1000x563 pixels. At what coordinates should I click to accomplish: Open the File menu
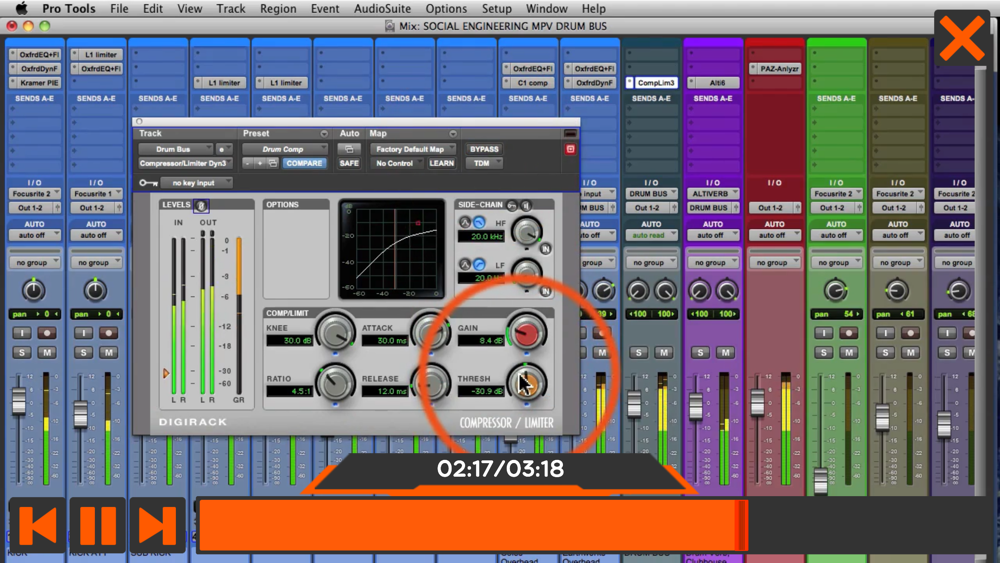pyautogui.click(x=119, y=8)
